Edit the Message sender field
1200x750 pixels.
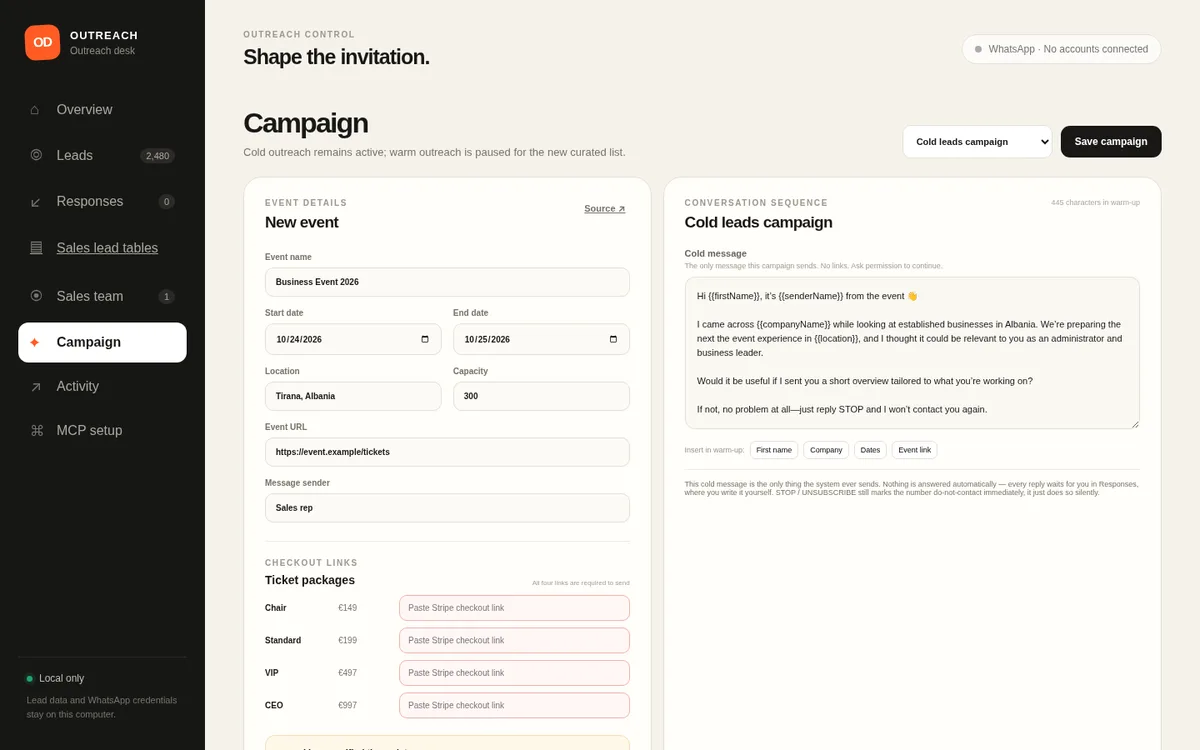(447, 508)
